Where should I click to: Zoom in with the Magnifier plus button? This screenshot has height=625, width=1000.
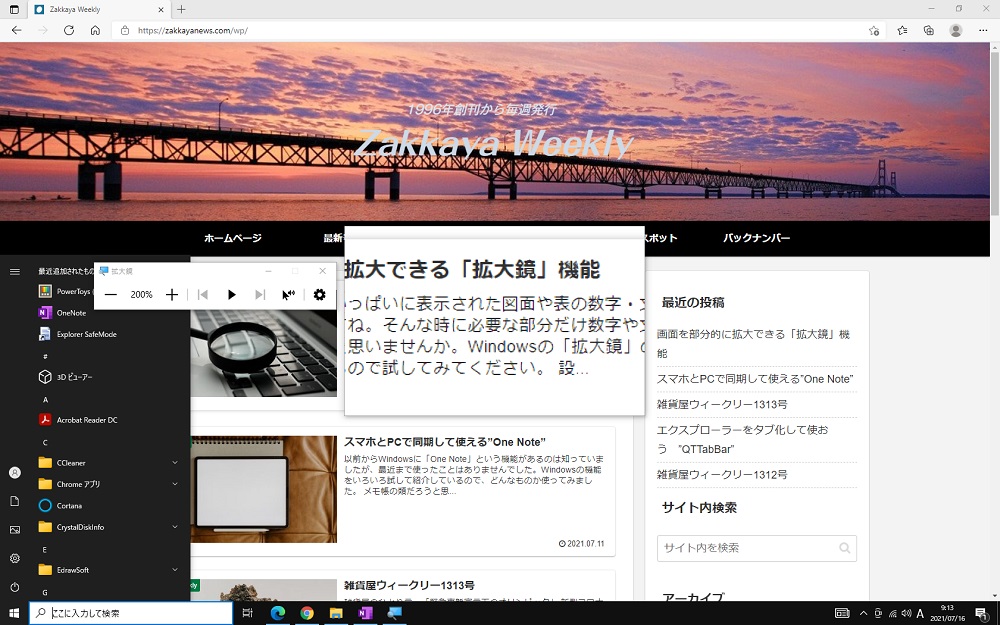[x=172, y=295]
